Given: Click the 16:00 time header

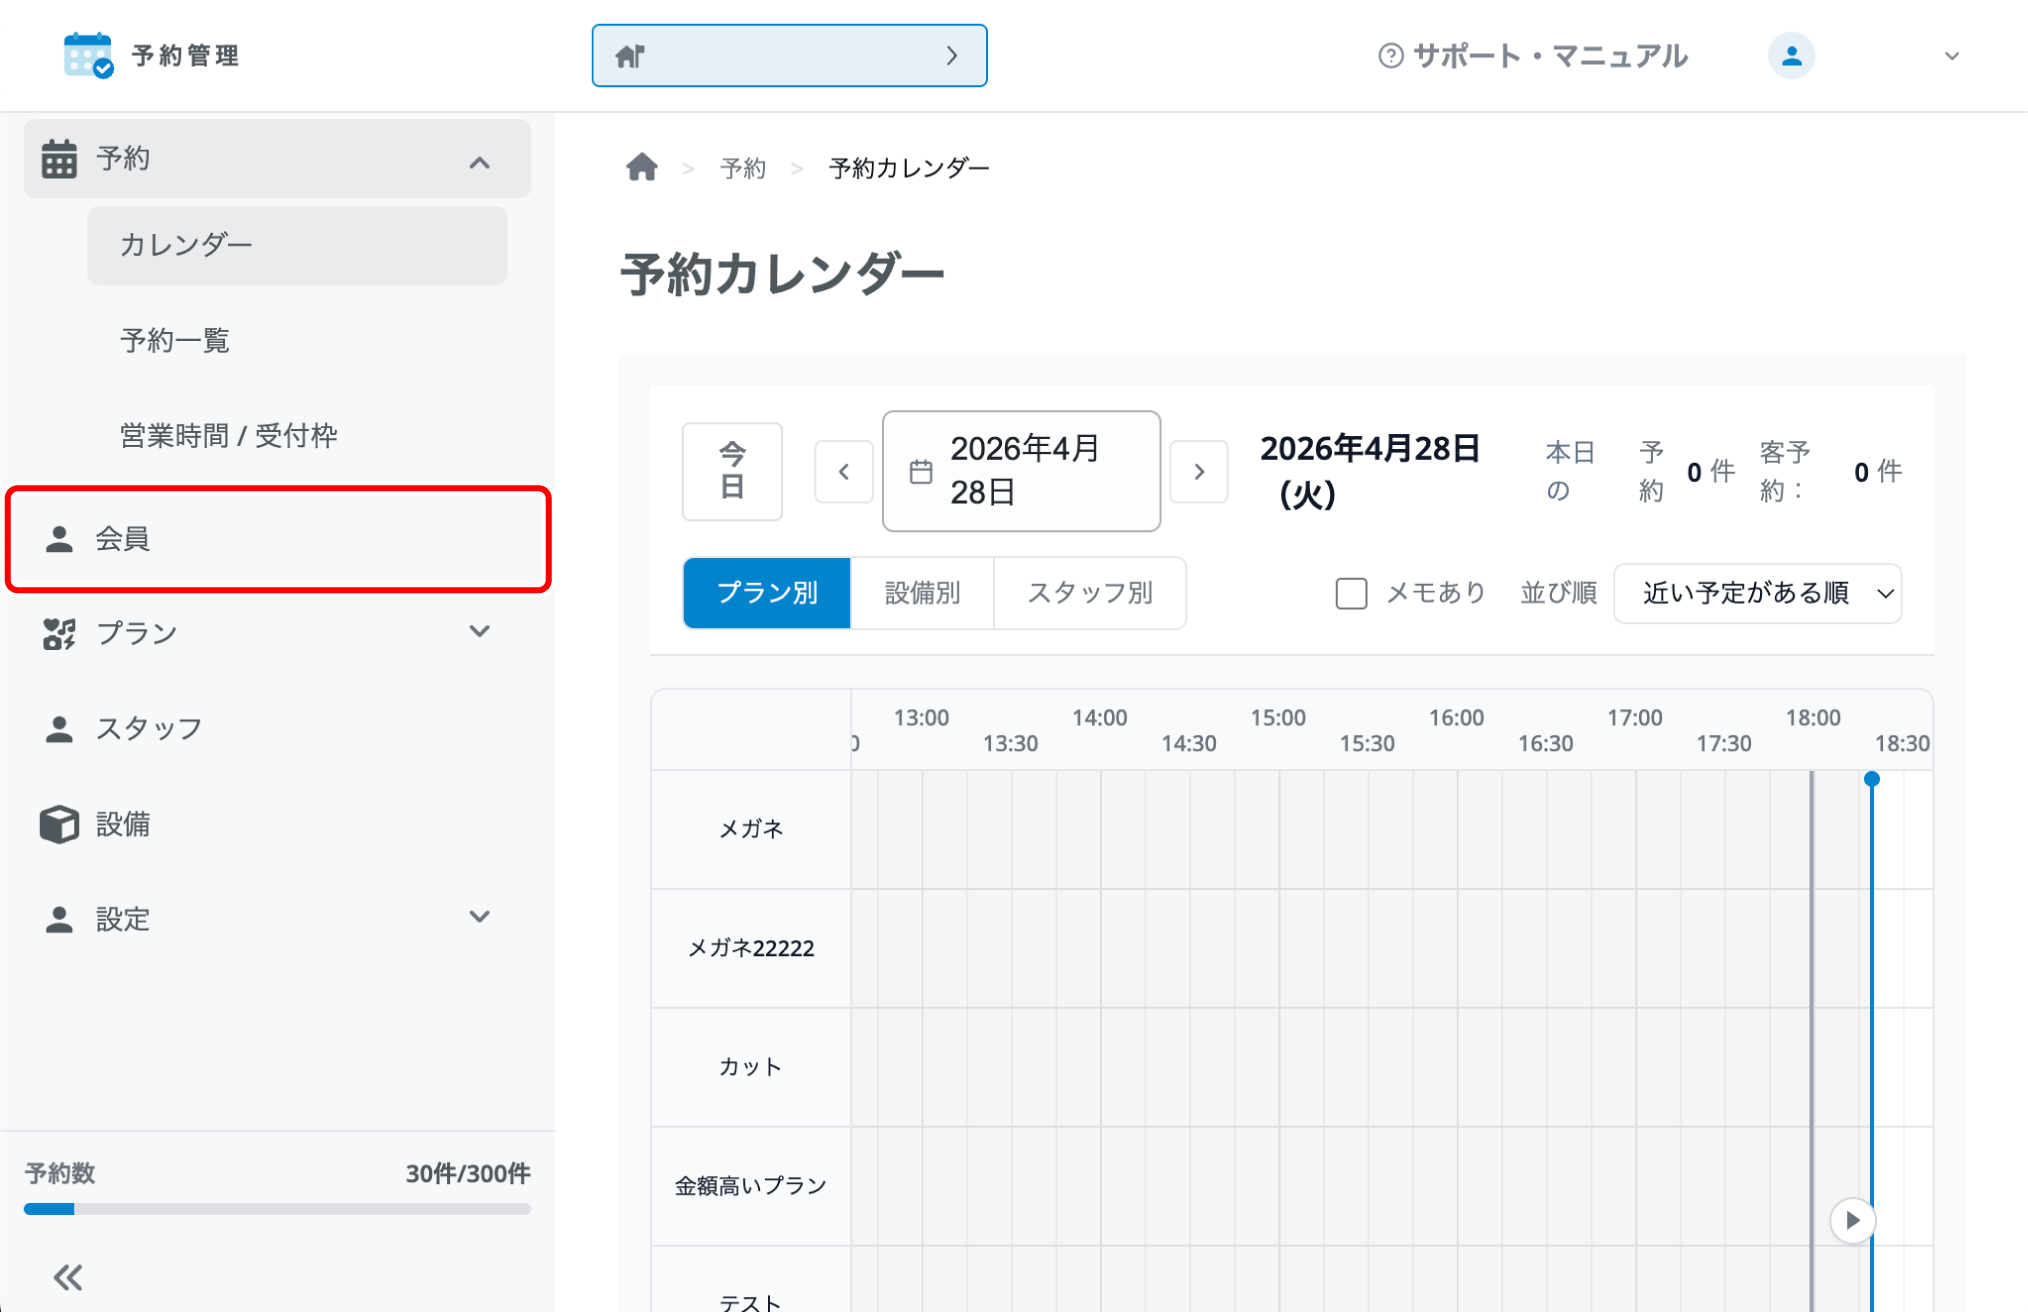Looking at the screenshot, I should [x=1456, y=718].
